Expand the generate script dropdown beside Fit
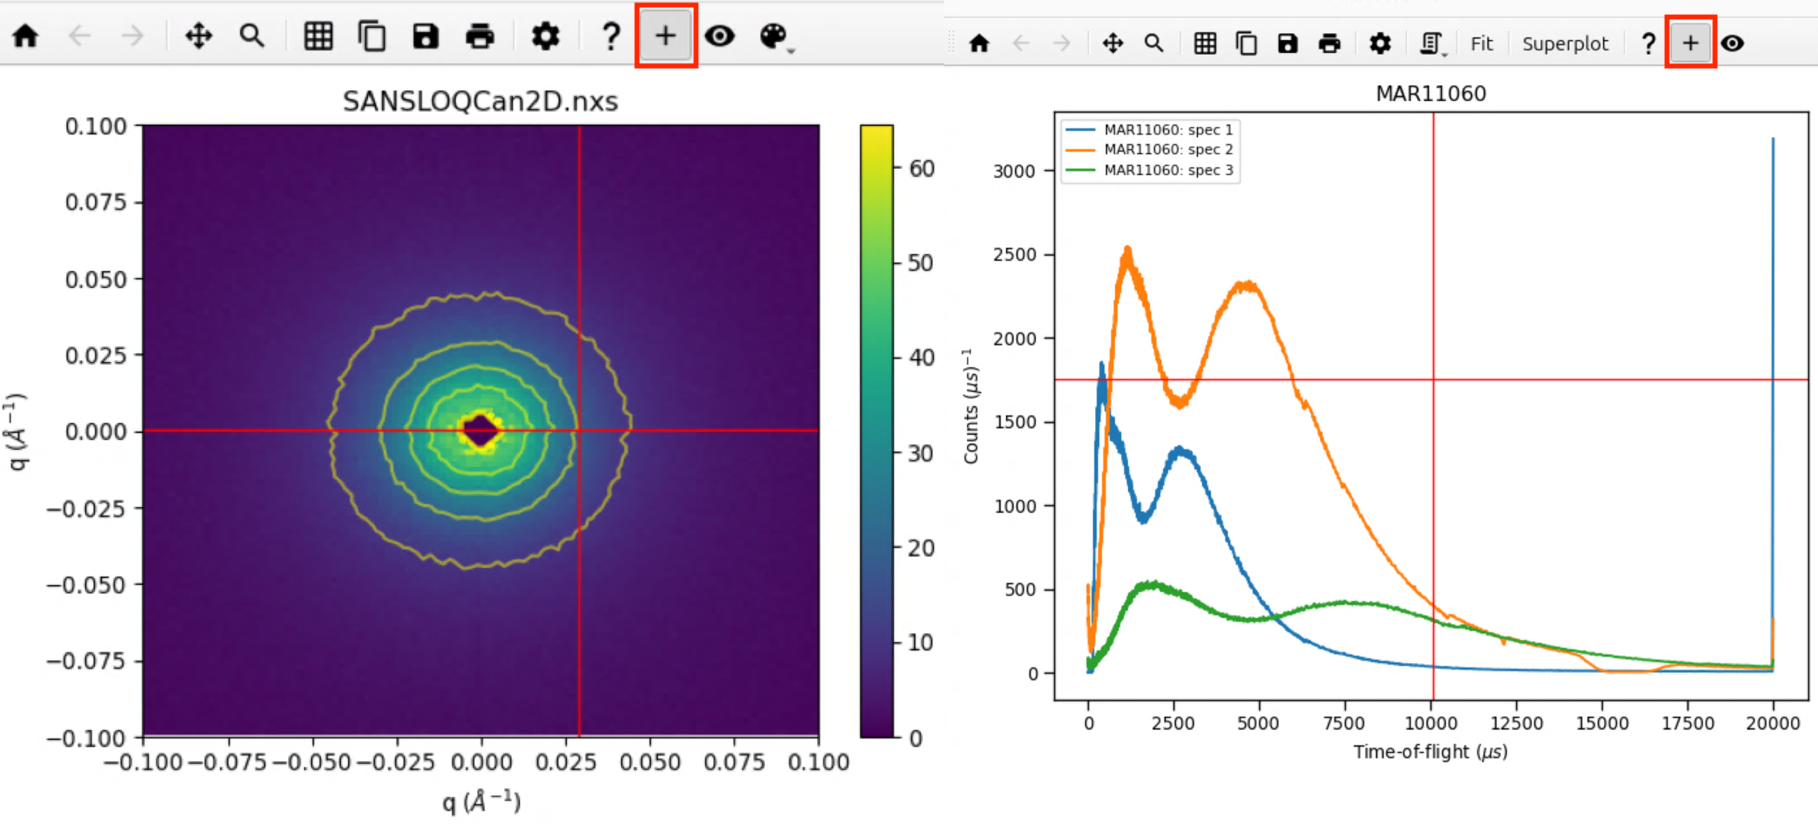 point(1433,44)
